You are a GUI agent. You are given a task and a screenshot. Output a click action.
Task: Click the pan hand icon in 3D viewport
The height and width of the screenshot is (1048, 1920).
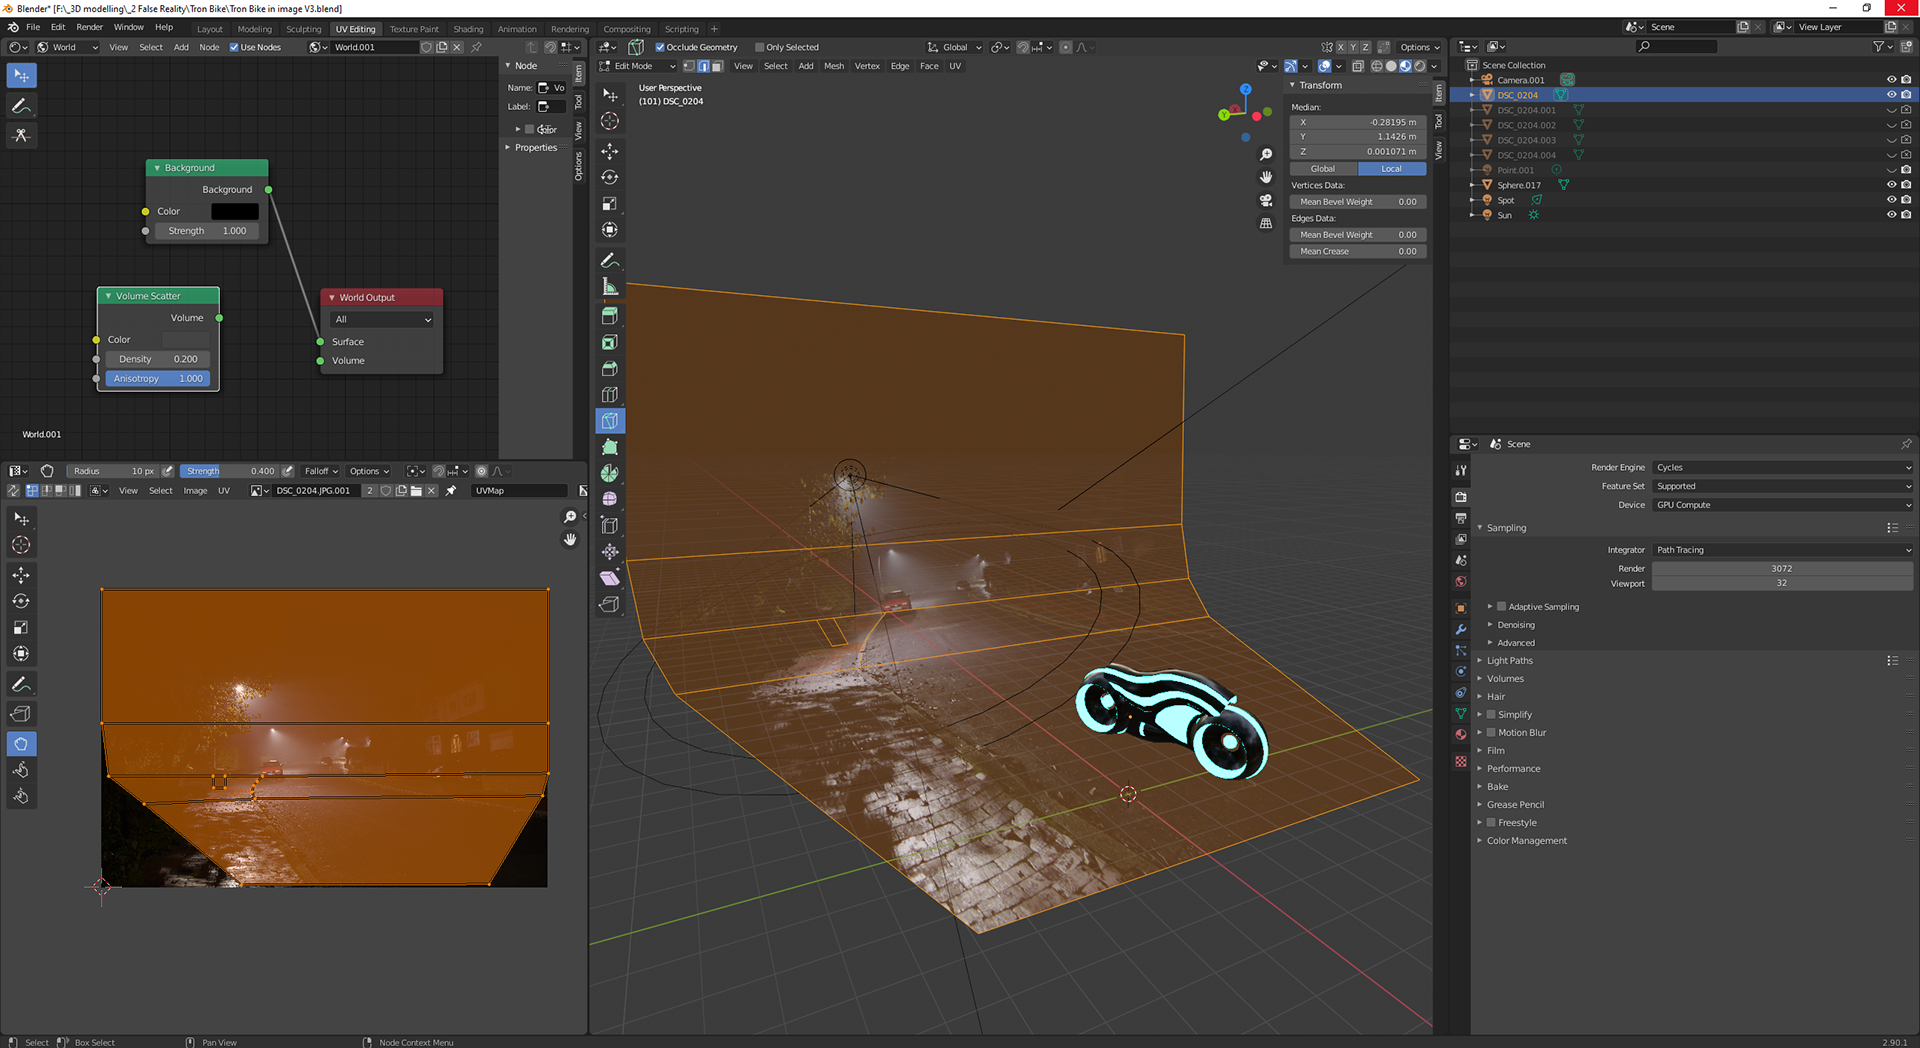coord(1266,177)
